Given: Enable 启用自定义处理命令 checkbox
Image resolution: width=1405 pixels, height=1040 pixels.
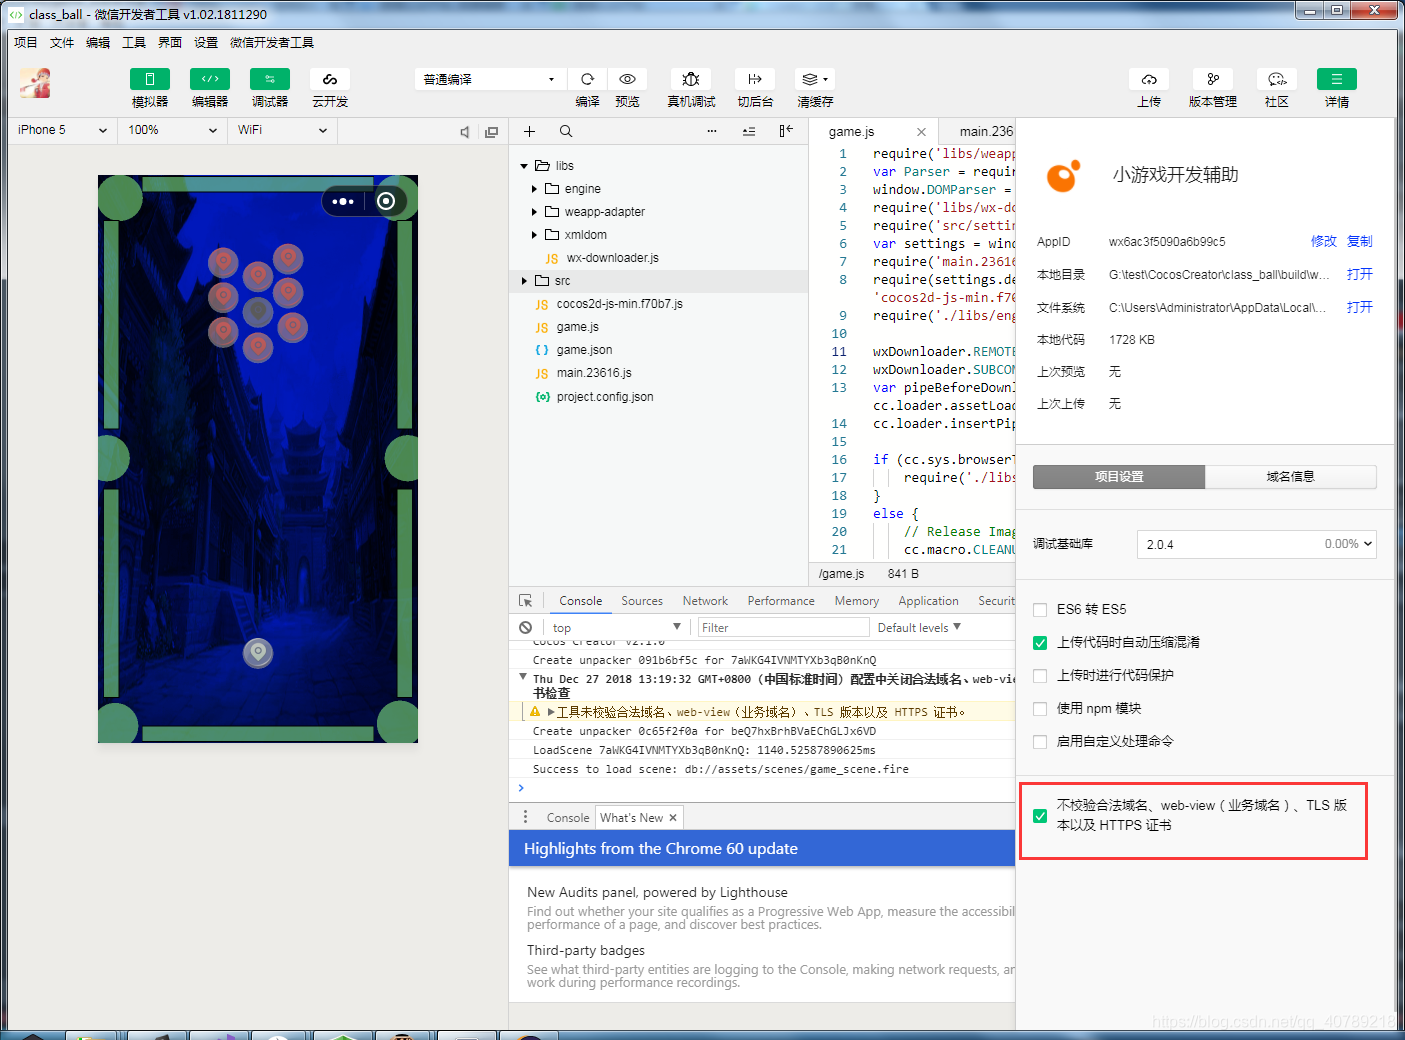Looking at the screenshot, I should tap(1040, 742).
